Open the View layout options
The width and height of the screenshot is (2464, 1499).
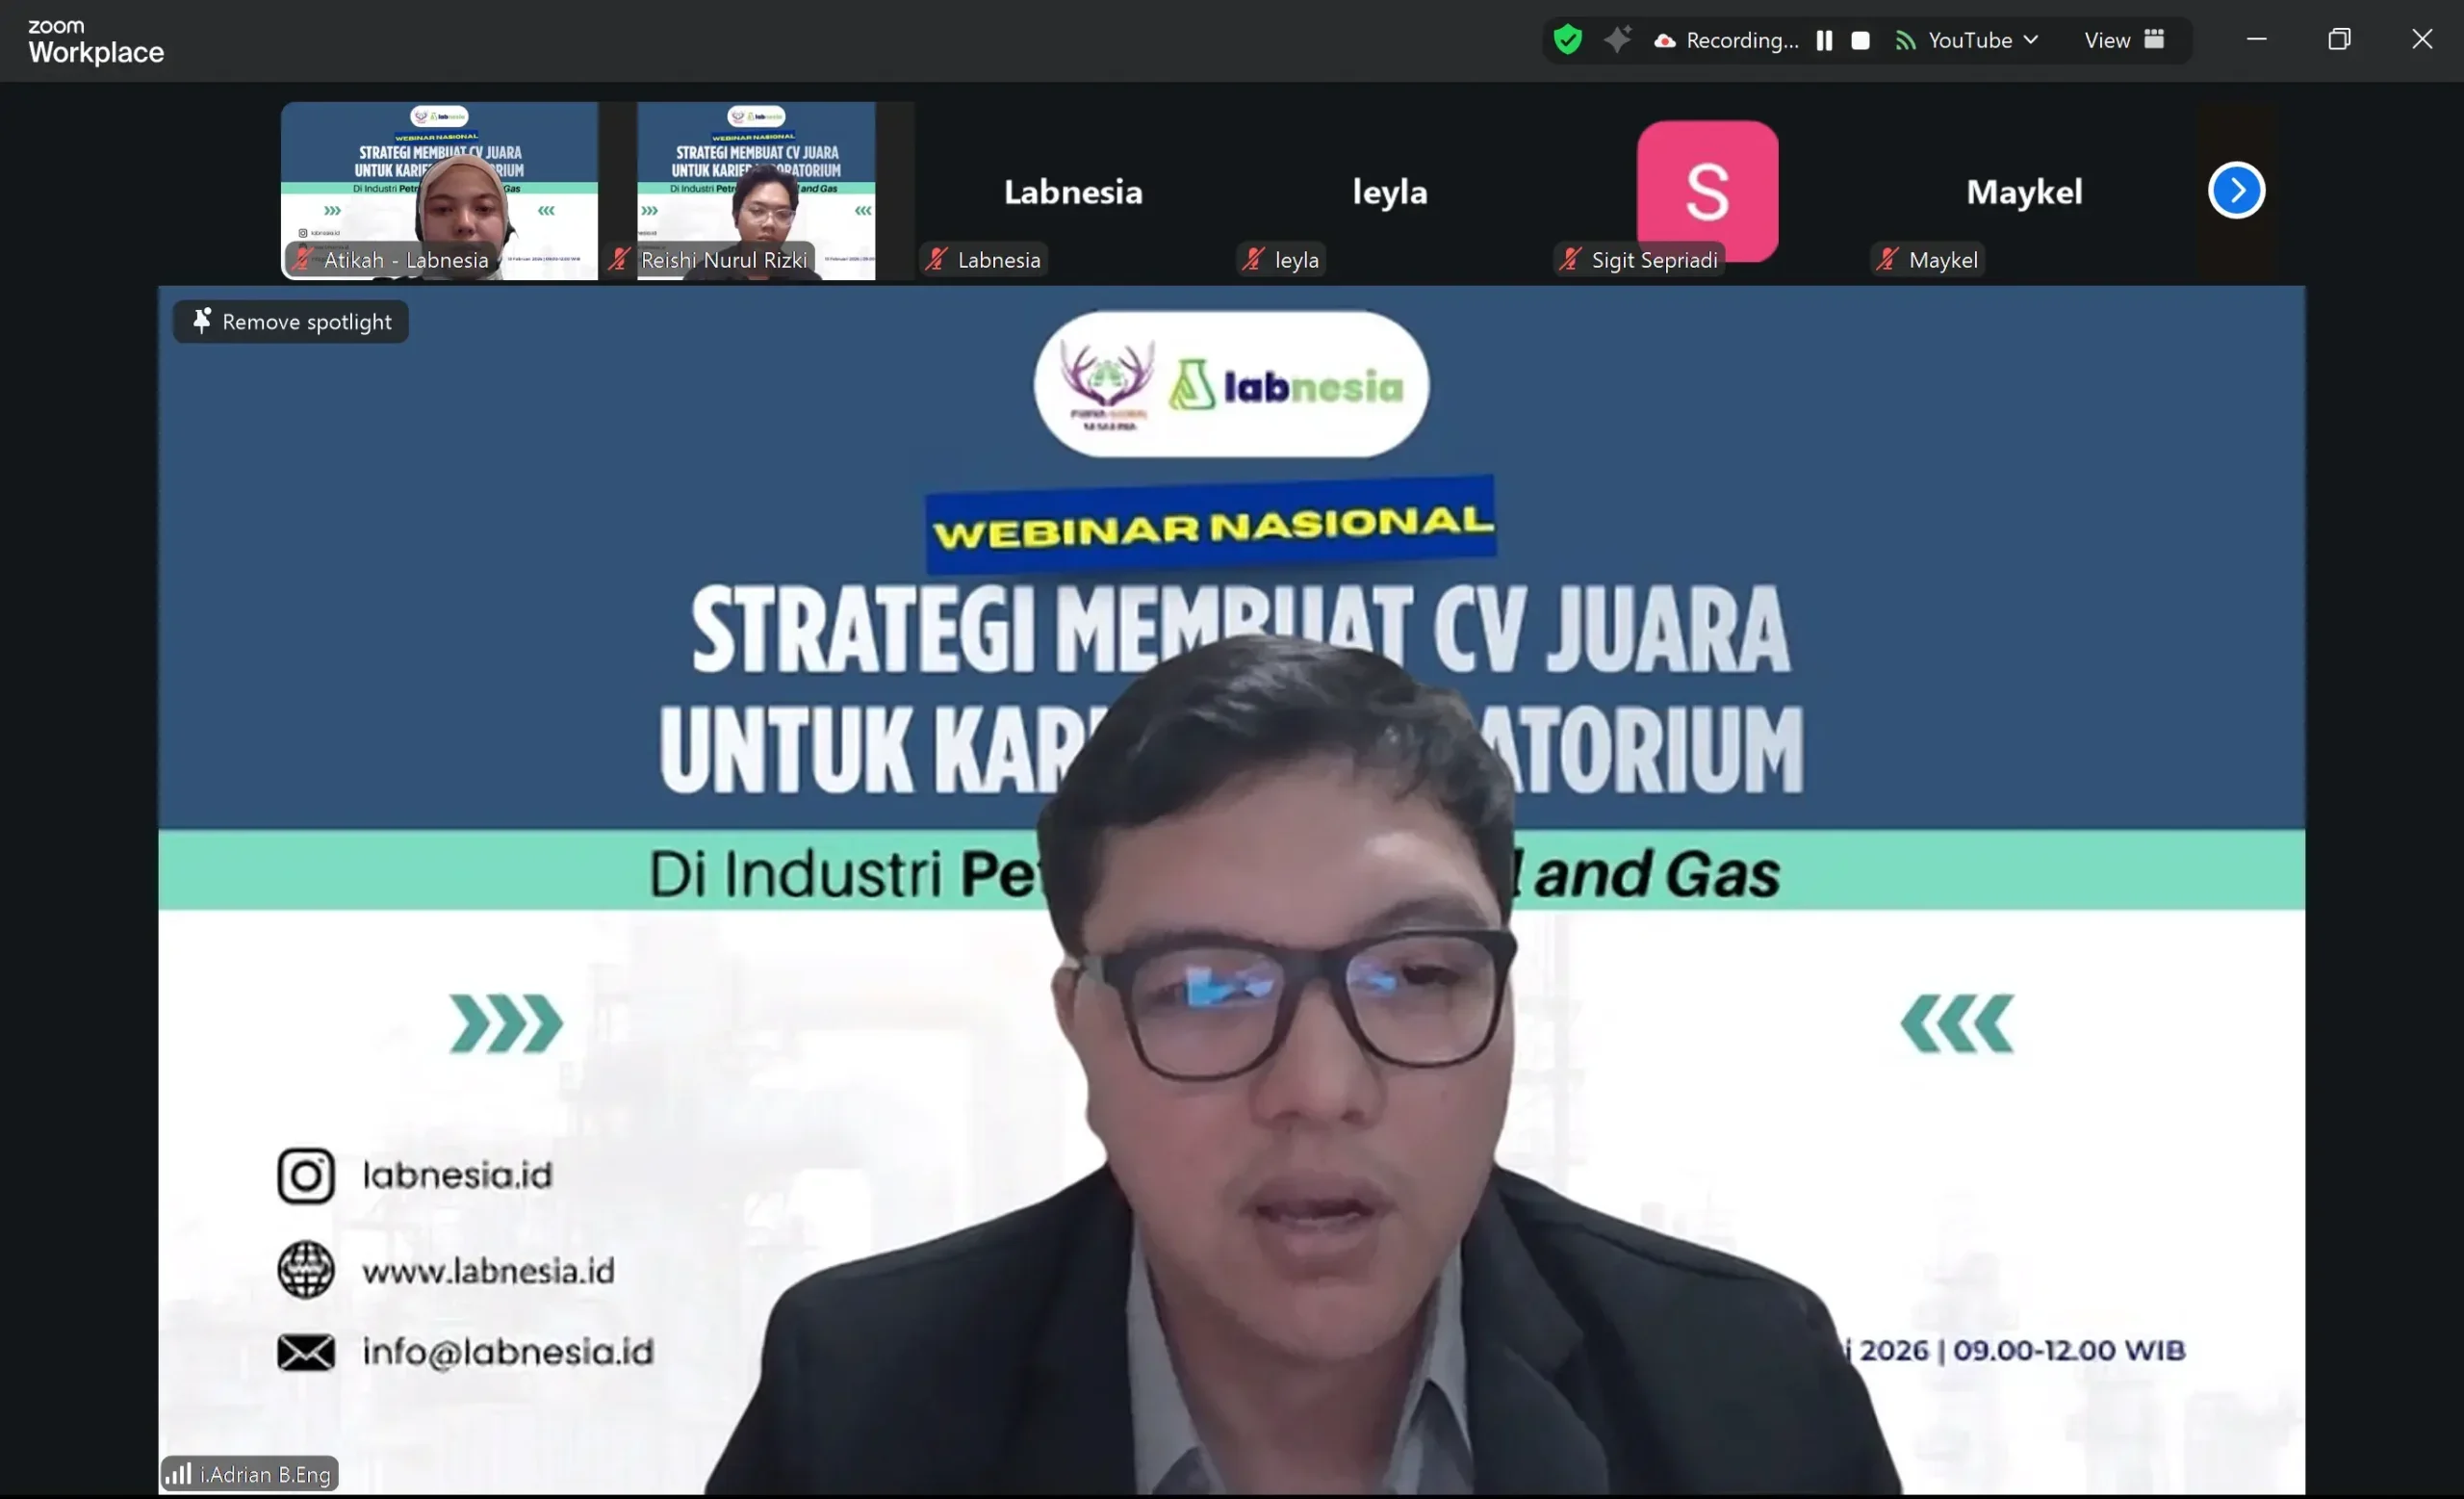2106,40
